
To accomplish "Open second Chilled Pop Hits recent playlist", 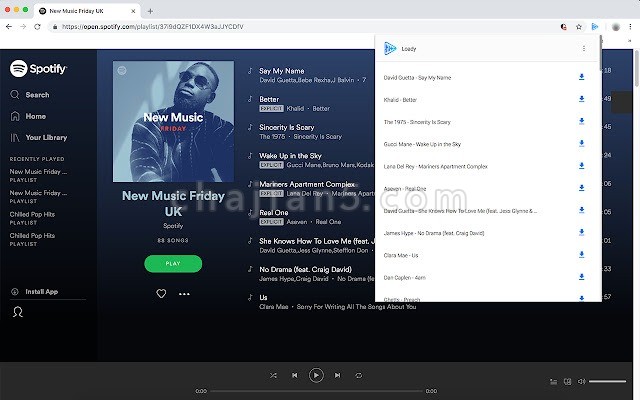I will coord(32,239).
